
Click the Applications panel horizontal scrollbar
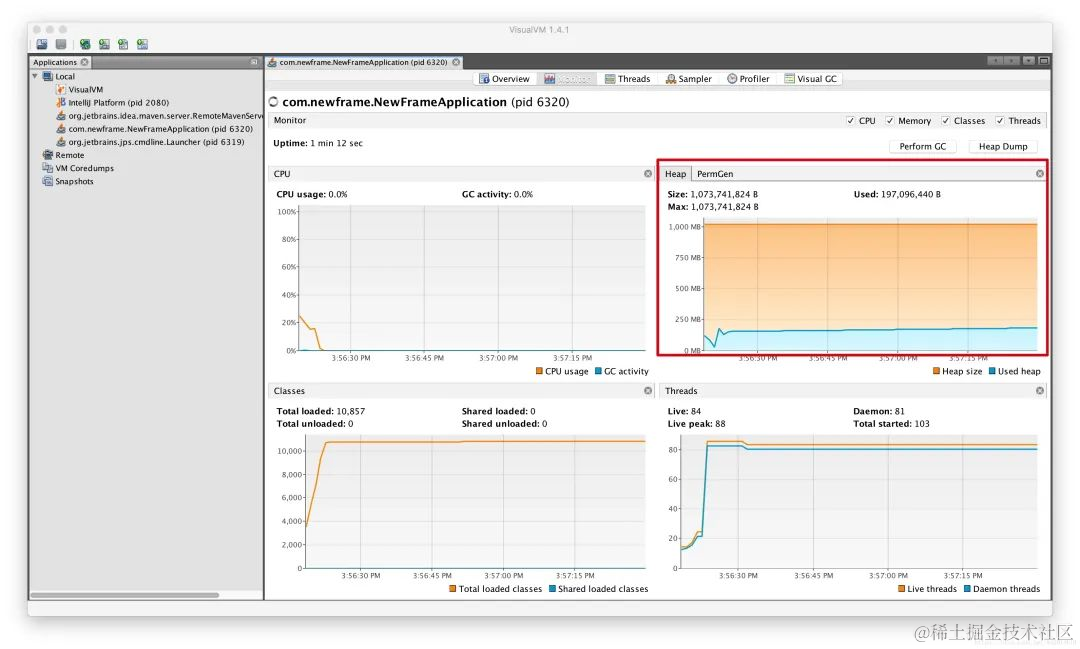click(125, 595)
